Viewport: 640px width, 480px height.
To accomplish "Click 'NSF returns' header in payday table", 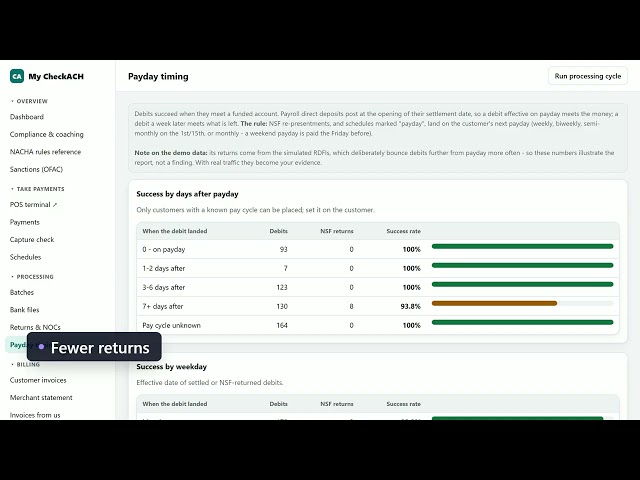I will point(337,231).
